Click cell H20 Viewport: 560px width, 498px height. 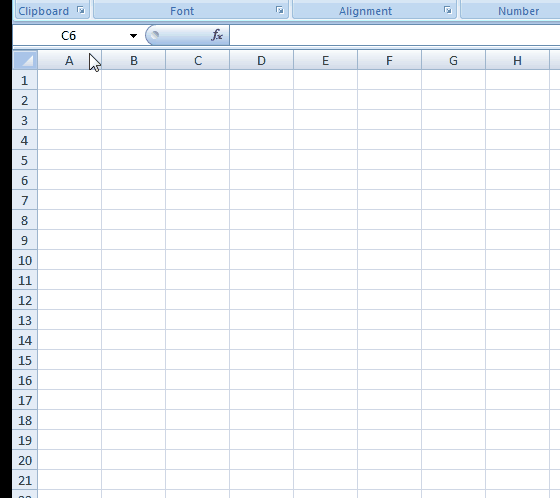[x=518, y=460]
